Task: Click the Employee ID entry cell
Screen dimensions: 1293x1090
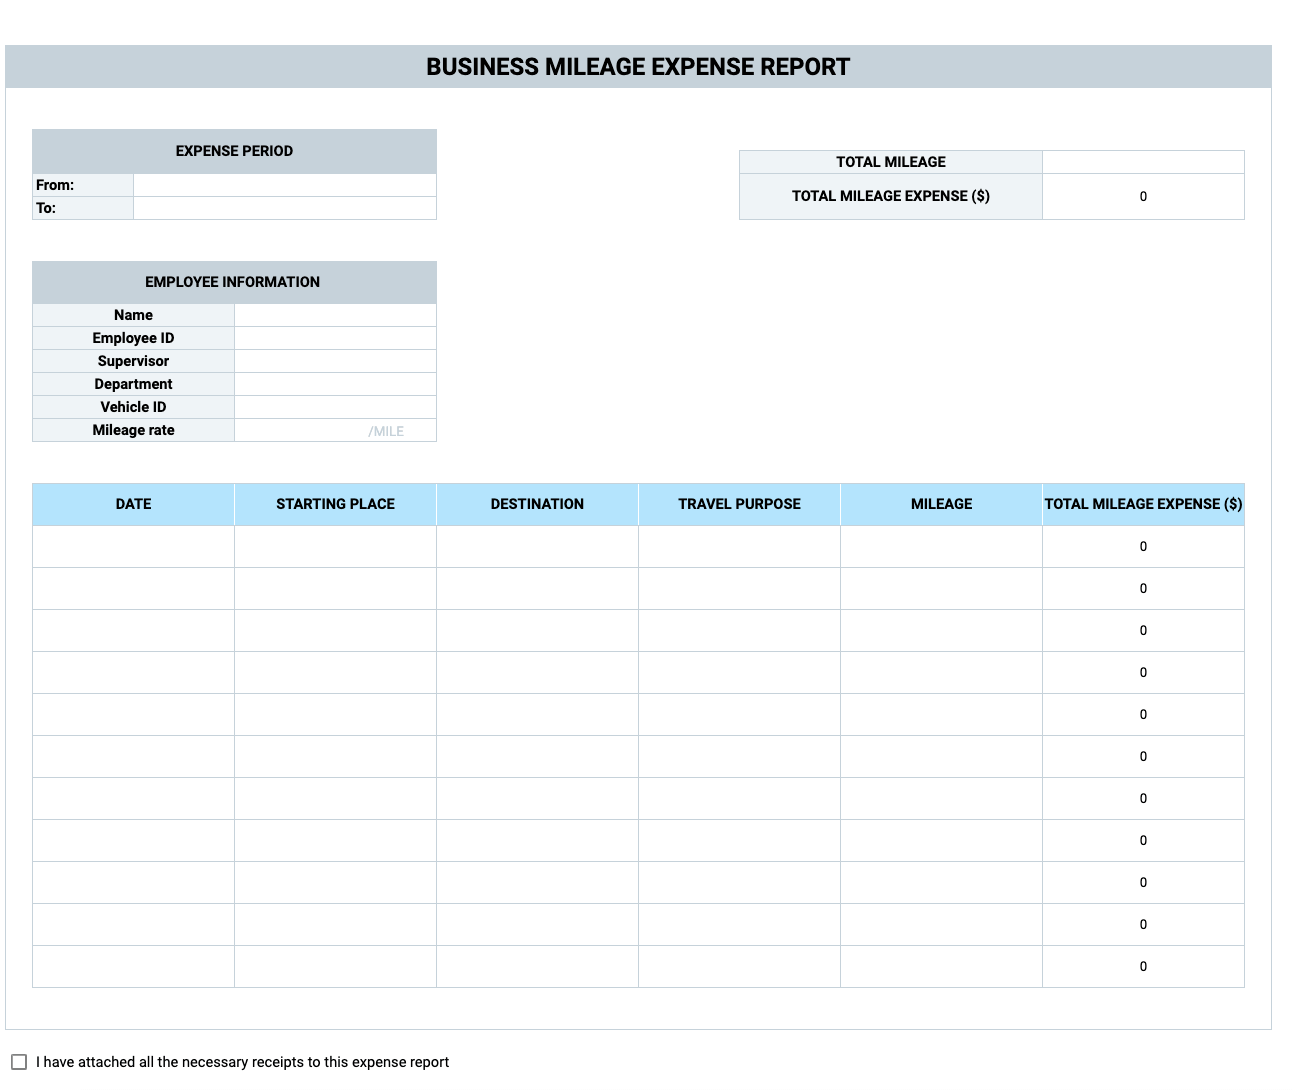Action: [334, 337]
